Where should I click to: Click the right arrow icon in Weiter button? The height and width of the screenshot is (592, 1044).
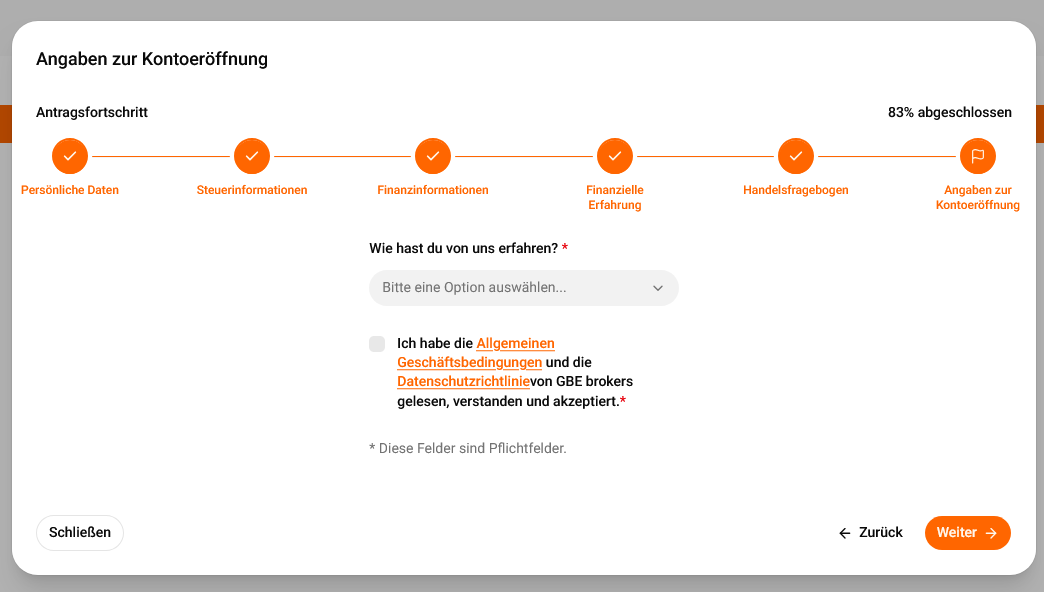pos(991,533)
